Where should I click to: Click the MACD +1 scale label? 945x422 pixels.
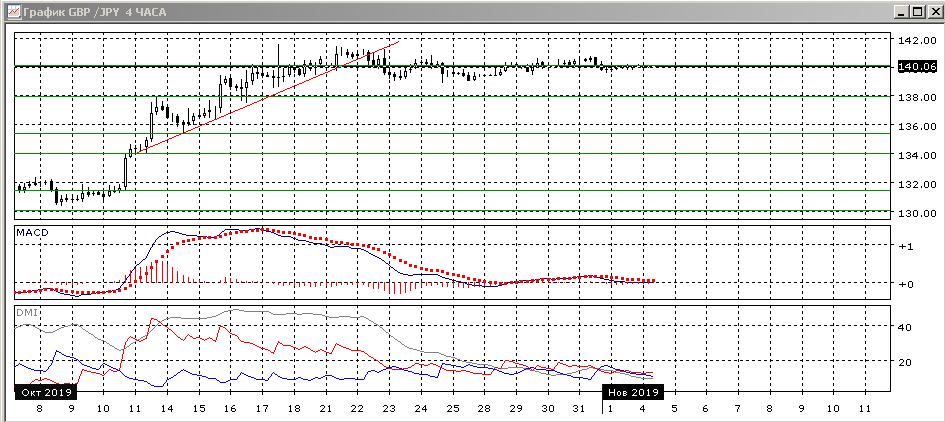coord(905,246)
